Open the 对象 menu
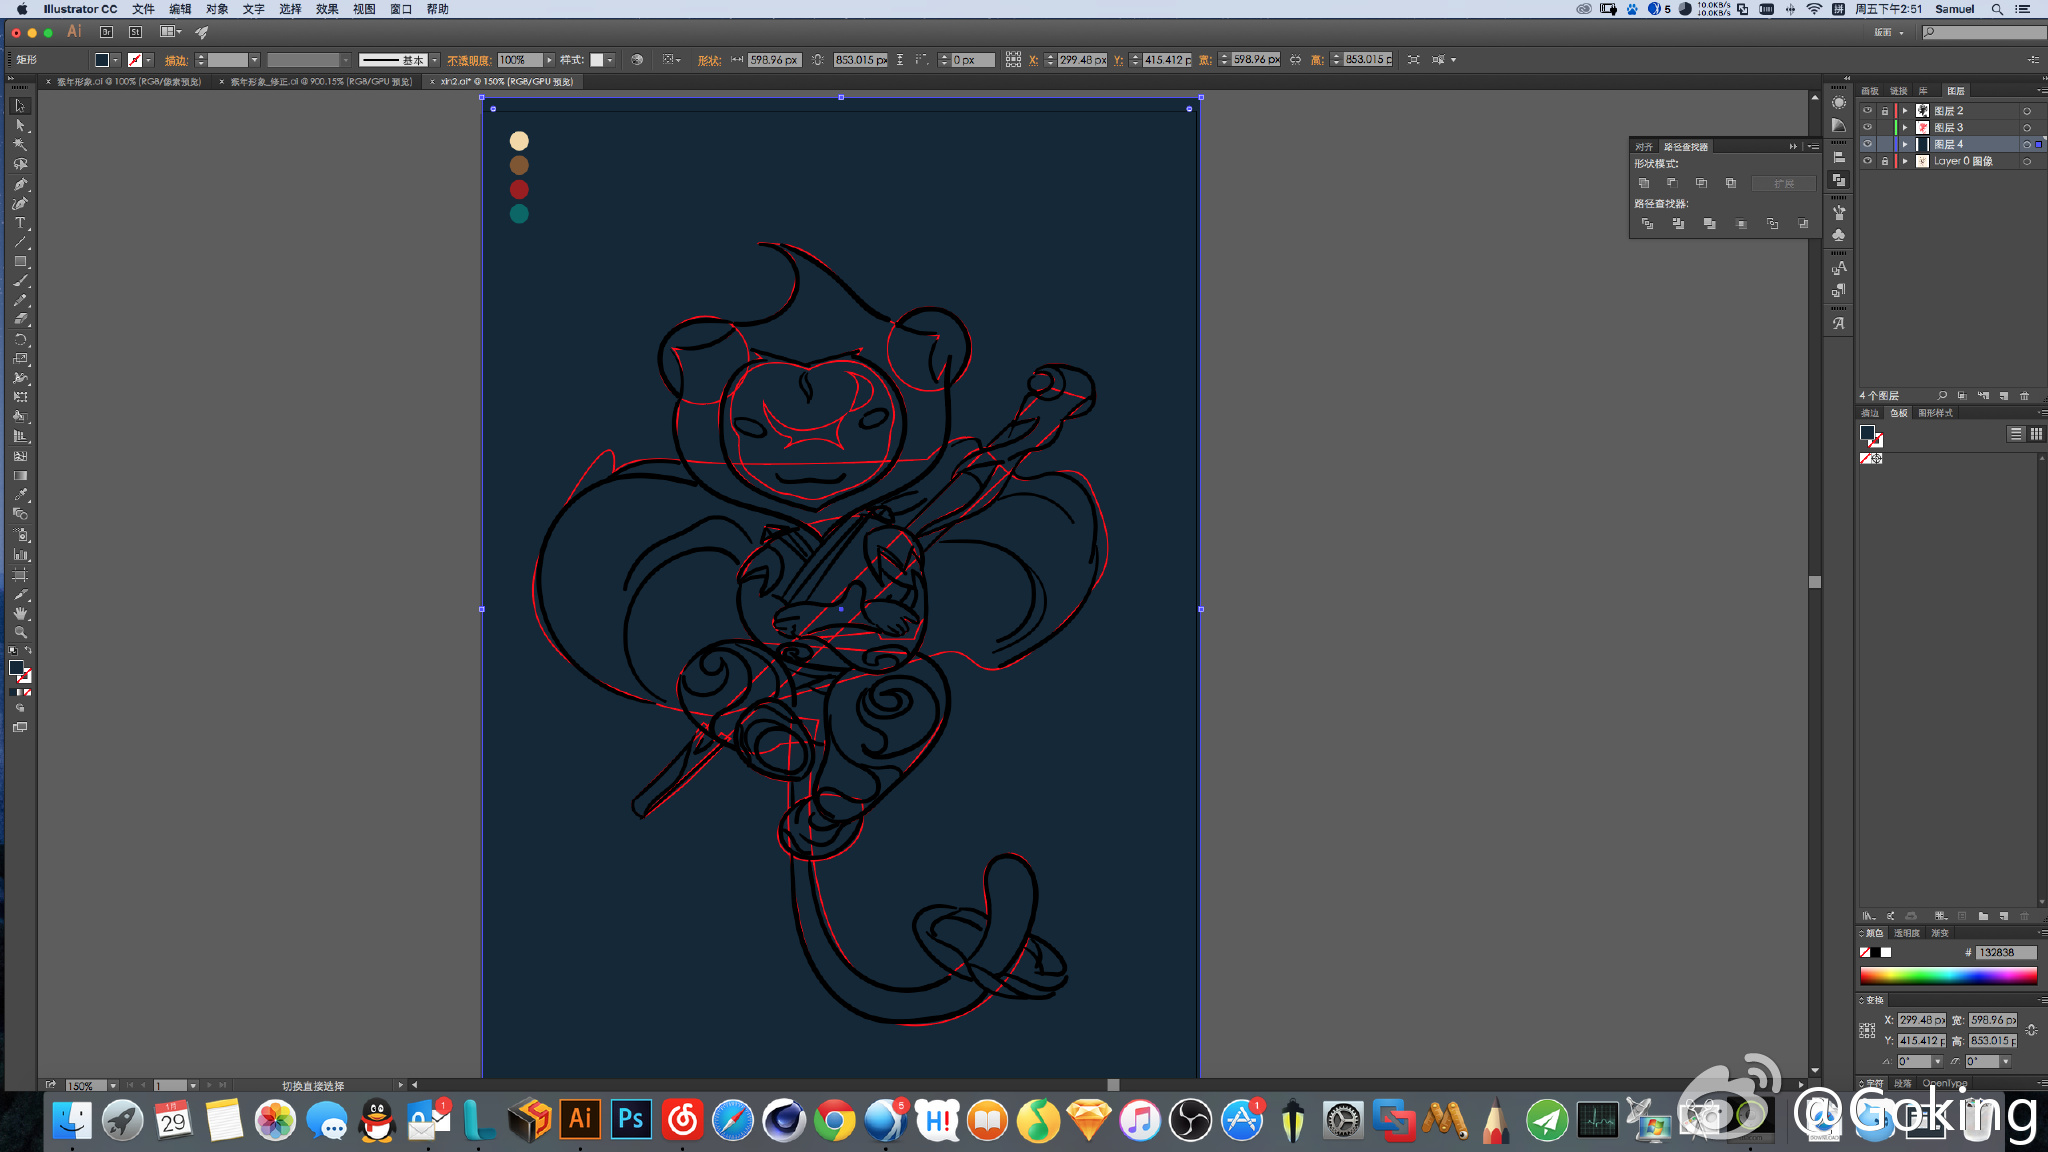The height and width of the screenshot is (1152, 2048). click(217, 9)
